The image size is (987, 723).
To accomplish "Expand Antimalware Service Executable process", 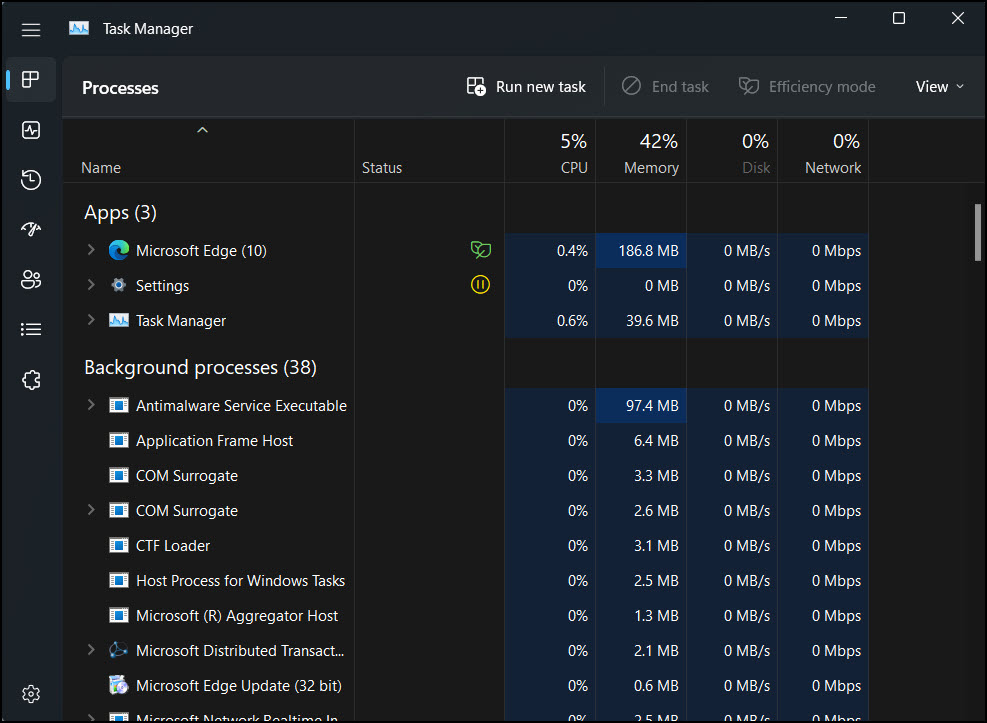I will point(91,405).
